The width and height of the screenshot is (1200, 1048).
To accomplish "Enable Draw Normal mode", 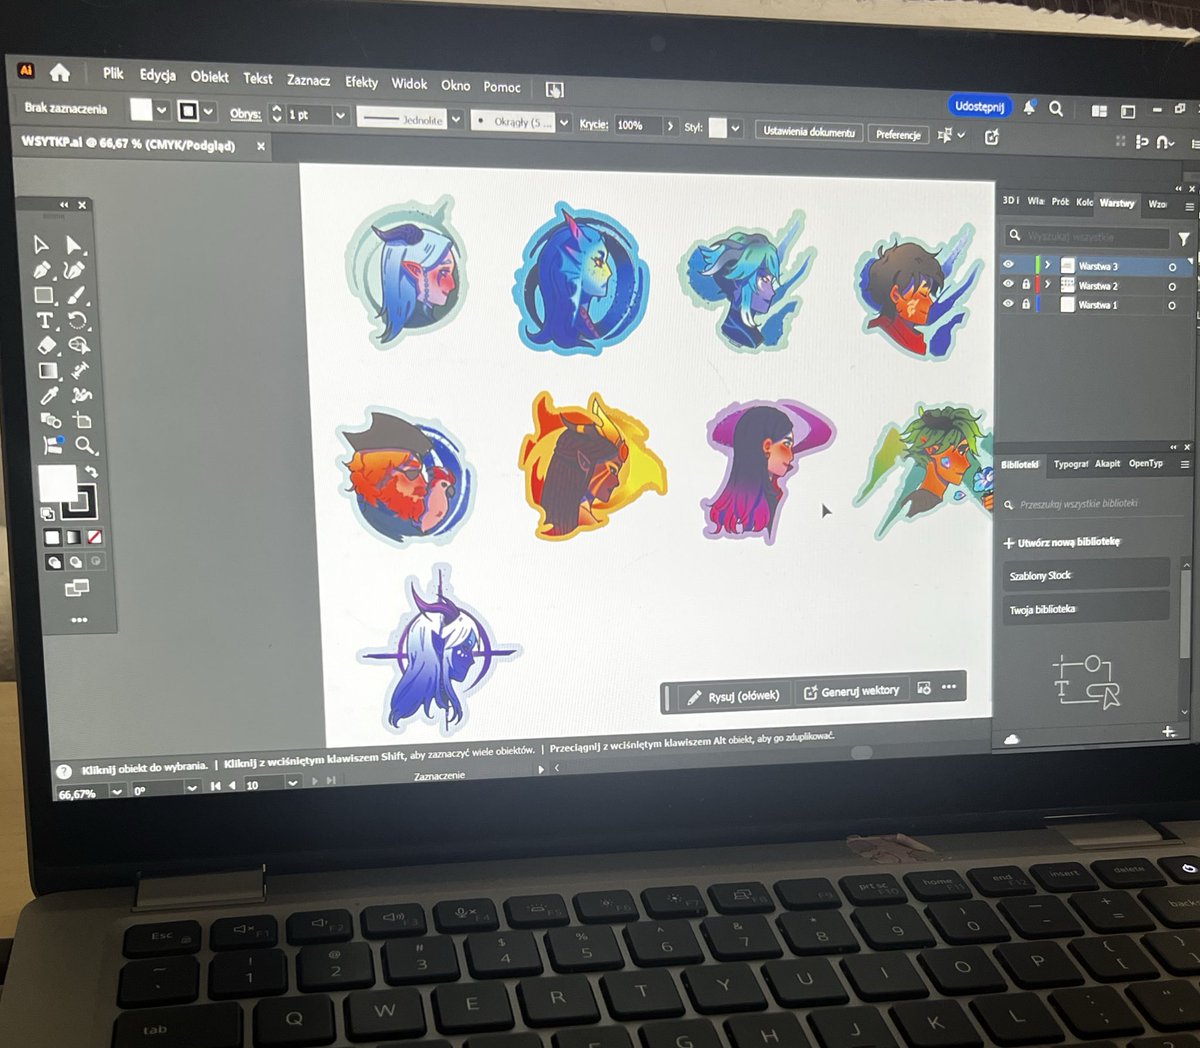I will click(x=54, y=561).
